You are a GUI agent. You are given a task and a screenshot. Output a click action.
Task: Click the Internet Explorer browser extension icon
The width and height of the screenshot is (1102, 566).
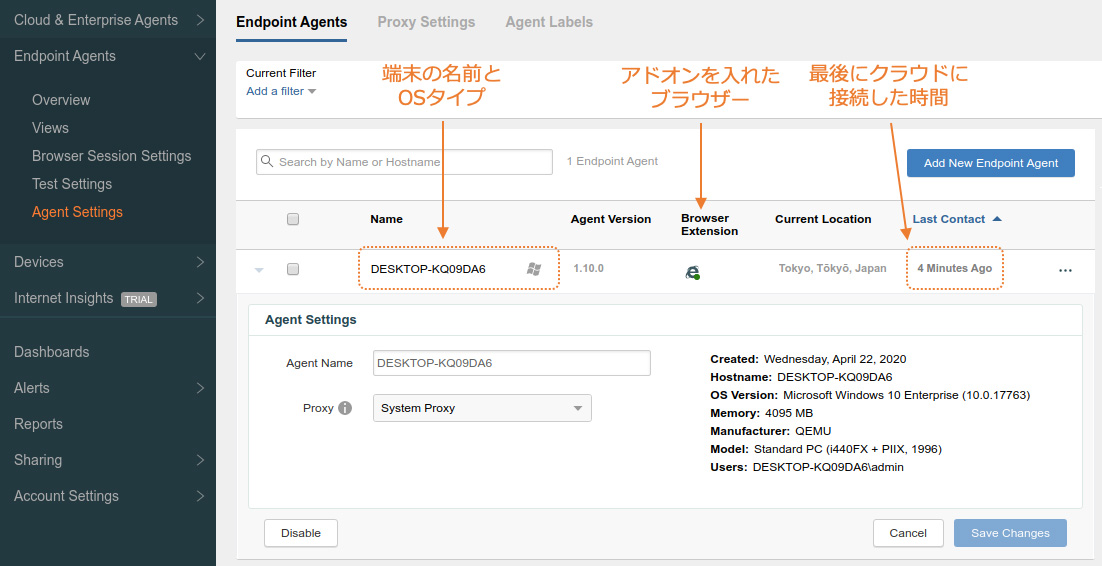(692, 271)
